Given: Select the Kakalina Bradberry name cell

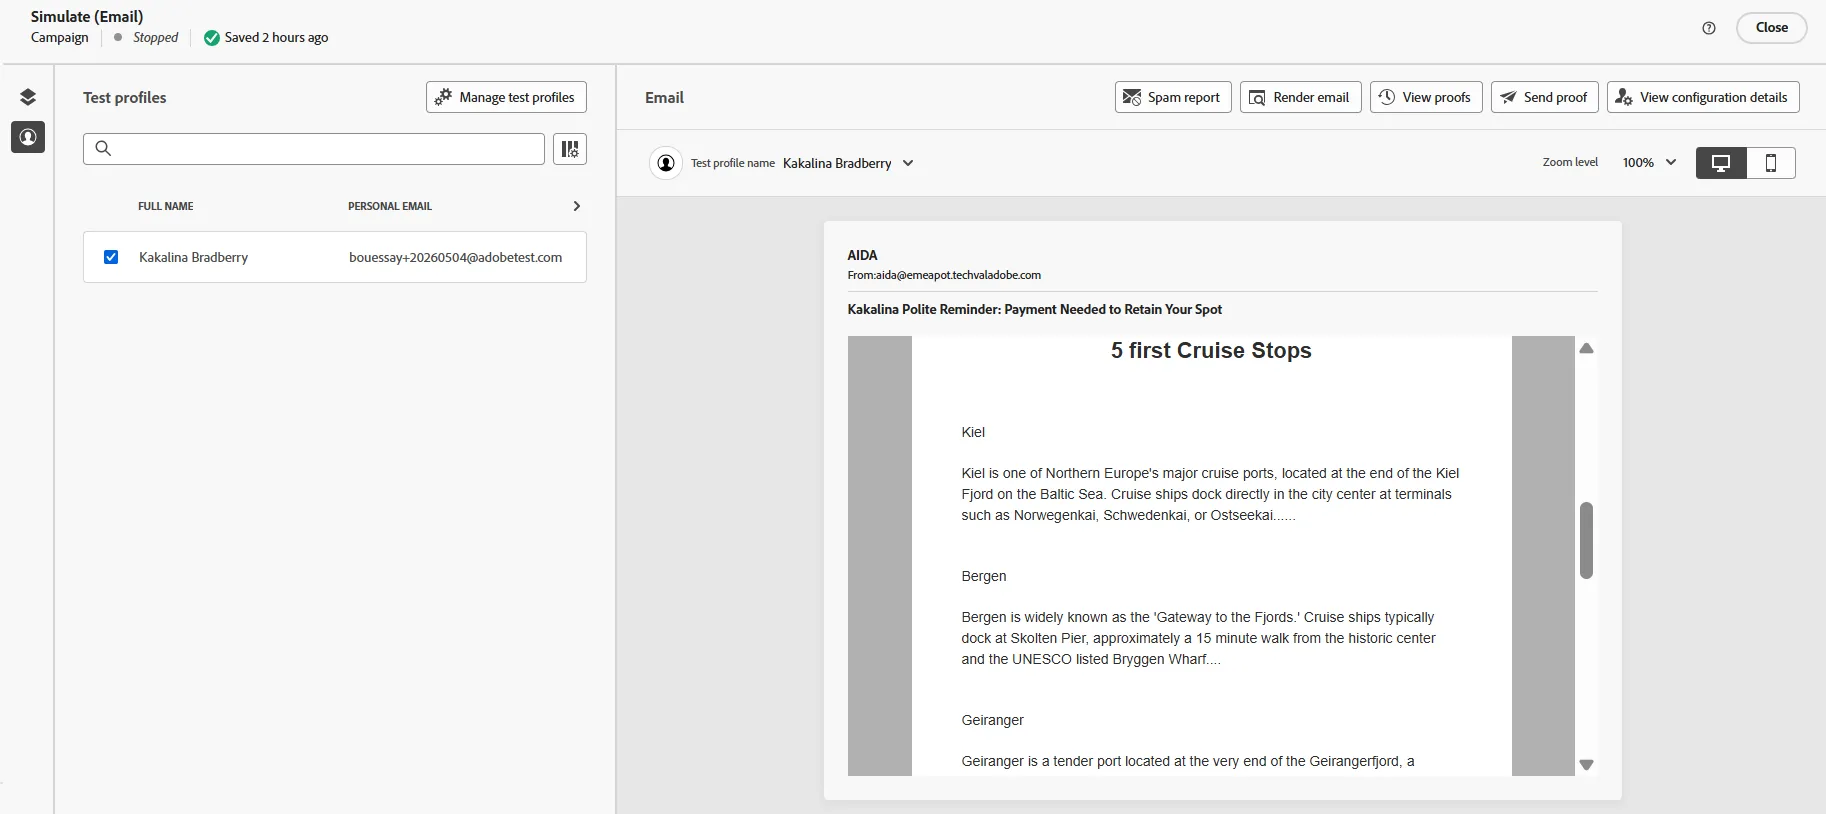Looking at the screenshot, I should 193,257.
